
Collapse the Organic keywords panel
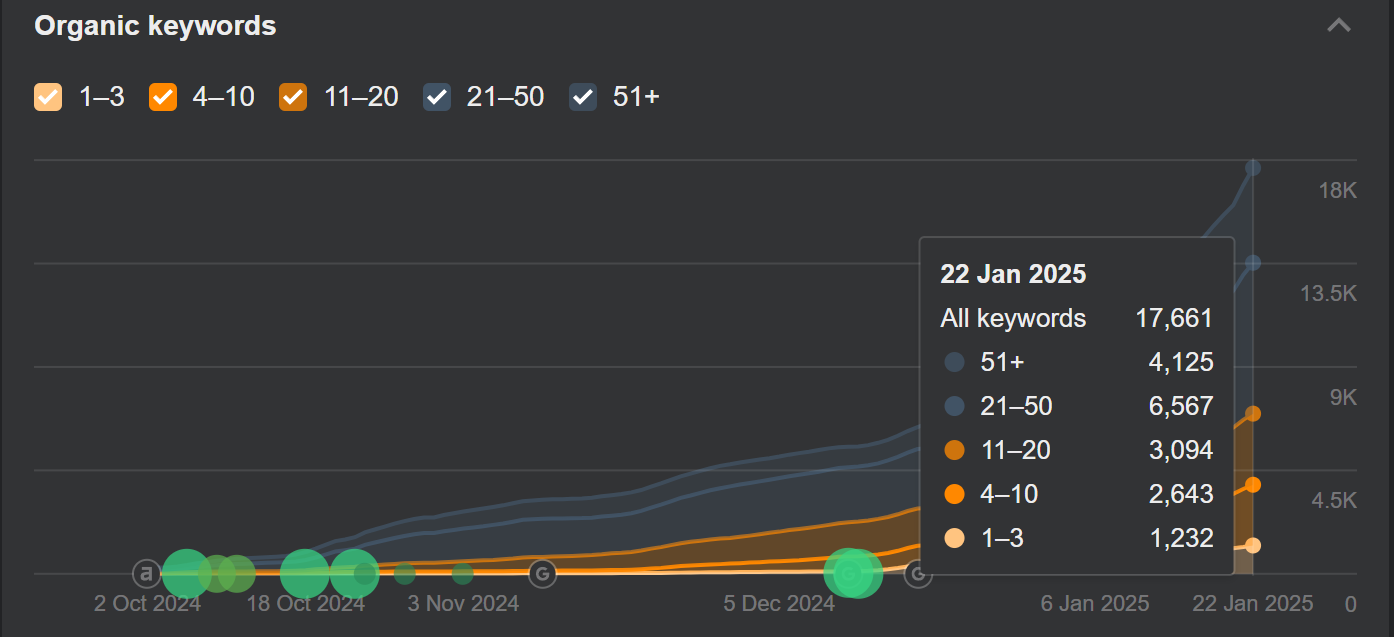pyautogui.click(x=1339, y=26)
